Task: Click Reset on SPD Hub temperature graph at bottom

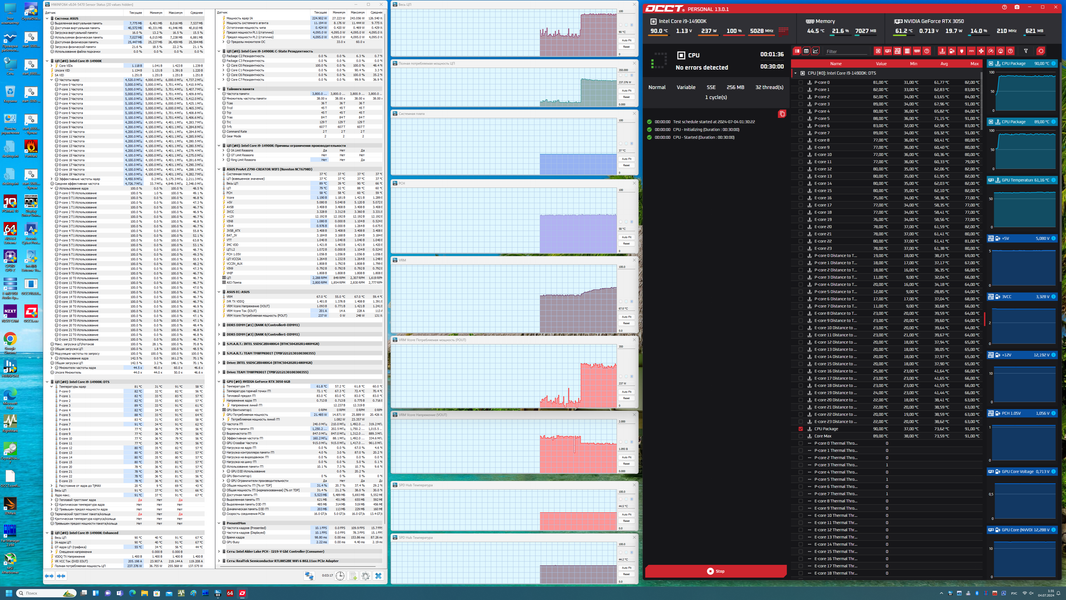Action: click(627, 574)
